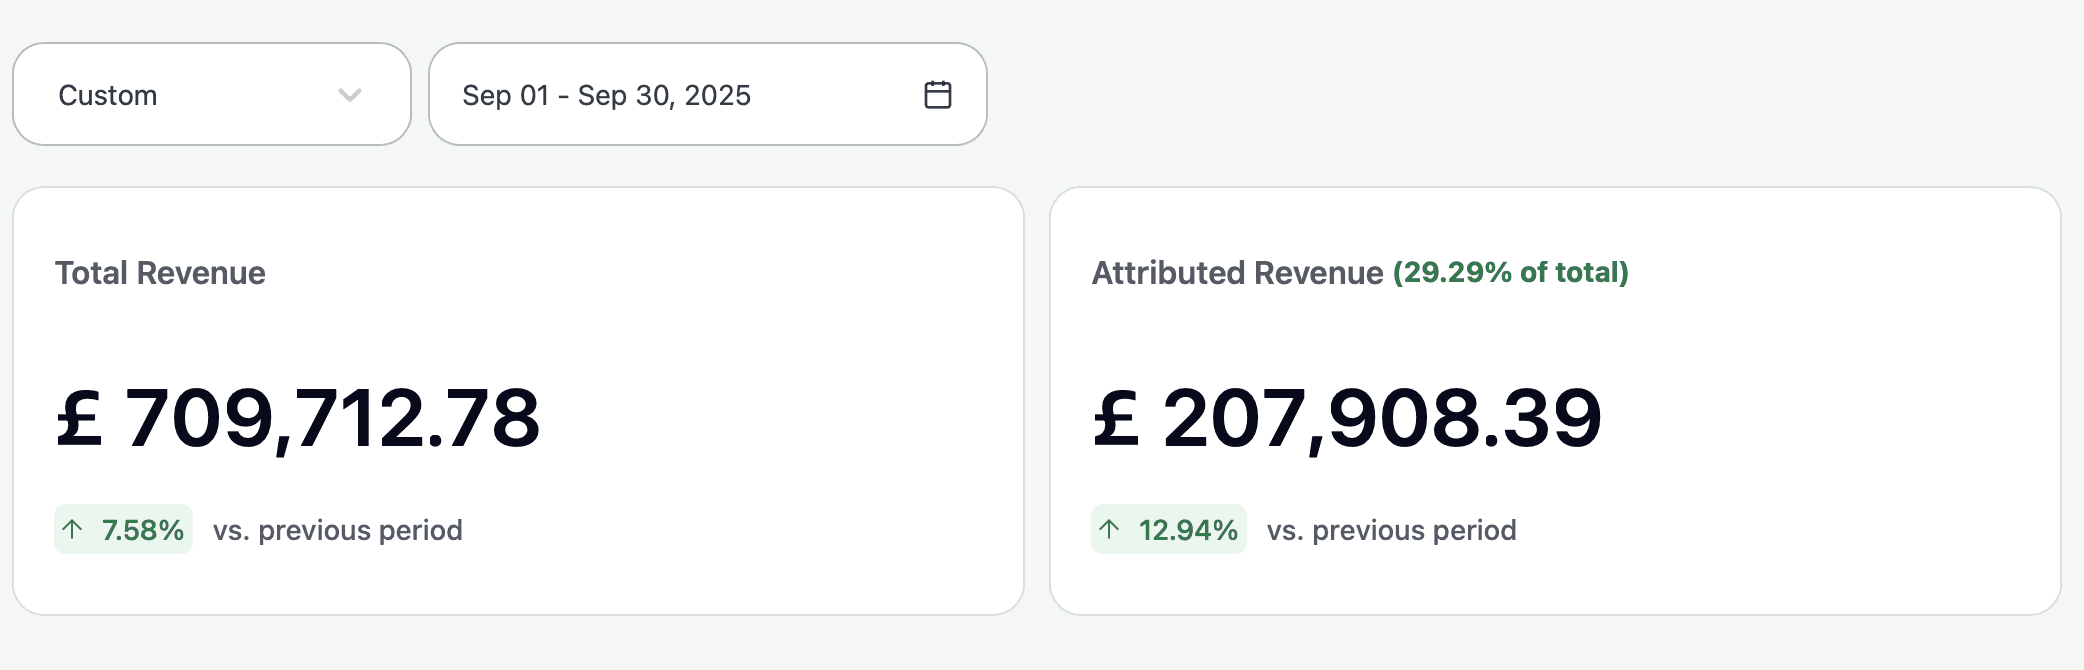2084x670 pixels.
Task: Click the Attributed Revenue heading
Action: click(x=1237, y=273)
